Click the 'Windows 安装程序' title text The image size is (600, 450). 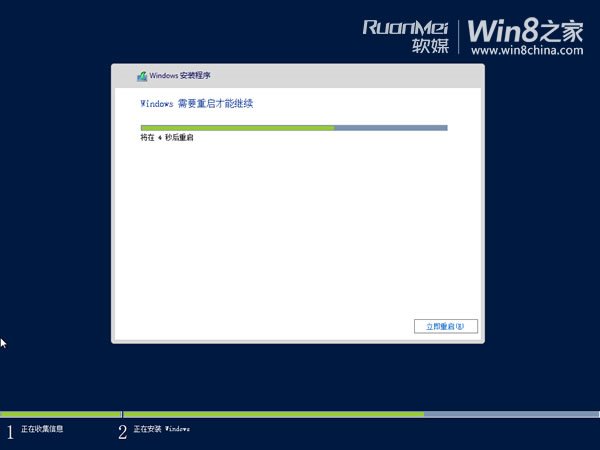(x=180, y=75)
